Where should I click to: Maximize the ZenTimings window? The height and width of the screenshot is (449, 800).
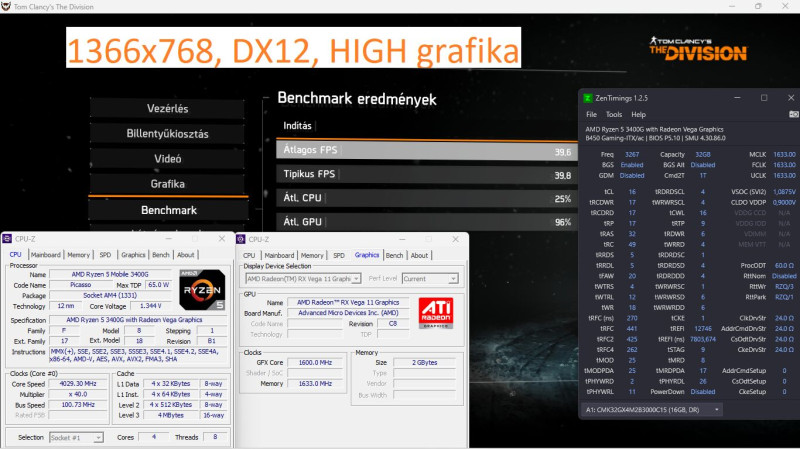(x=764, y=98)
